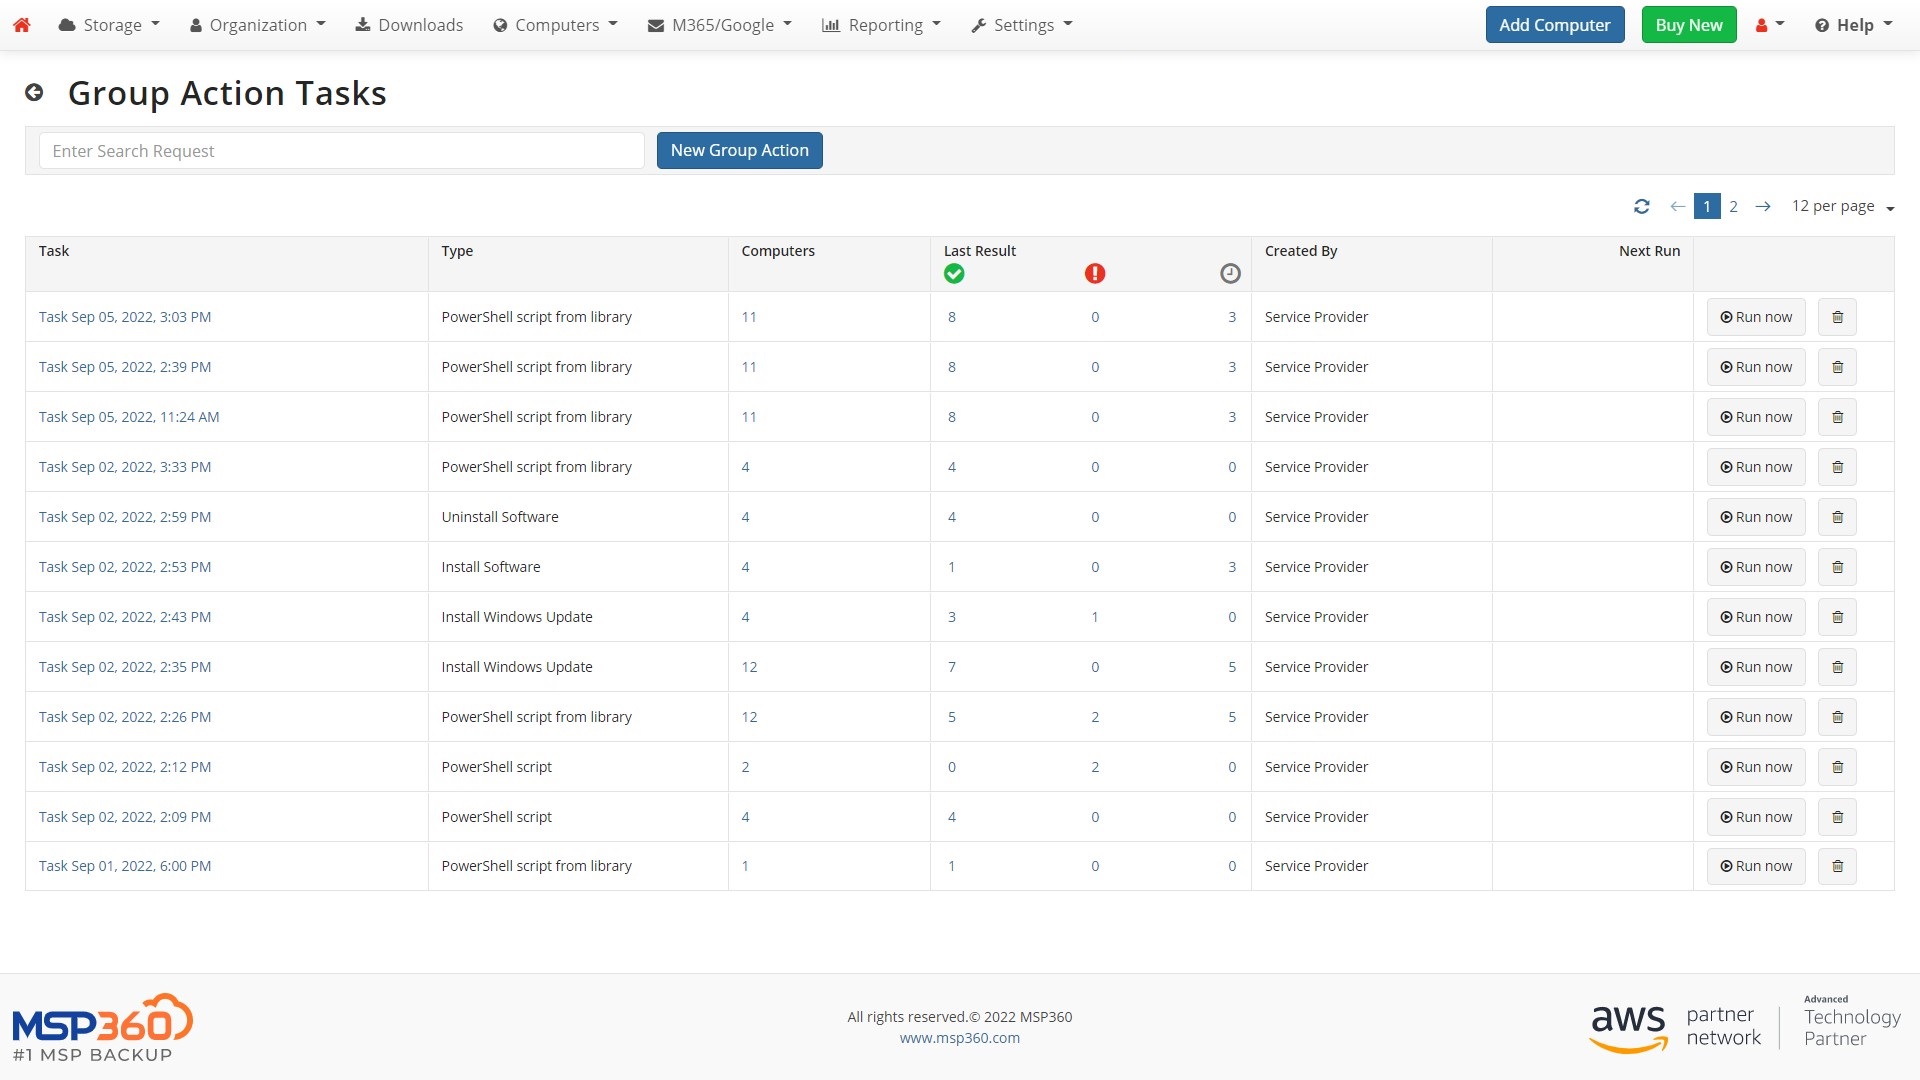Refresh the task list
This screenshot has width=1920, height=1080.
click(x=1641, y=206)
